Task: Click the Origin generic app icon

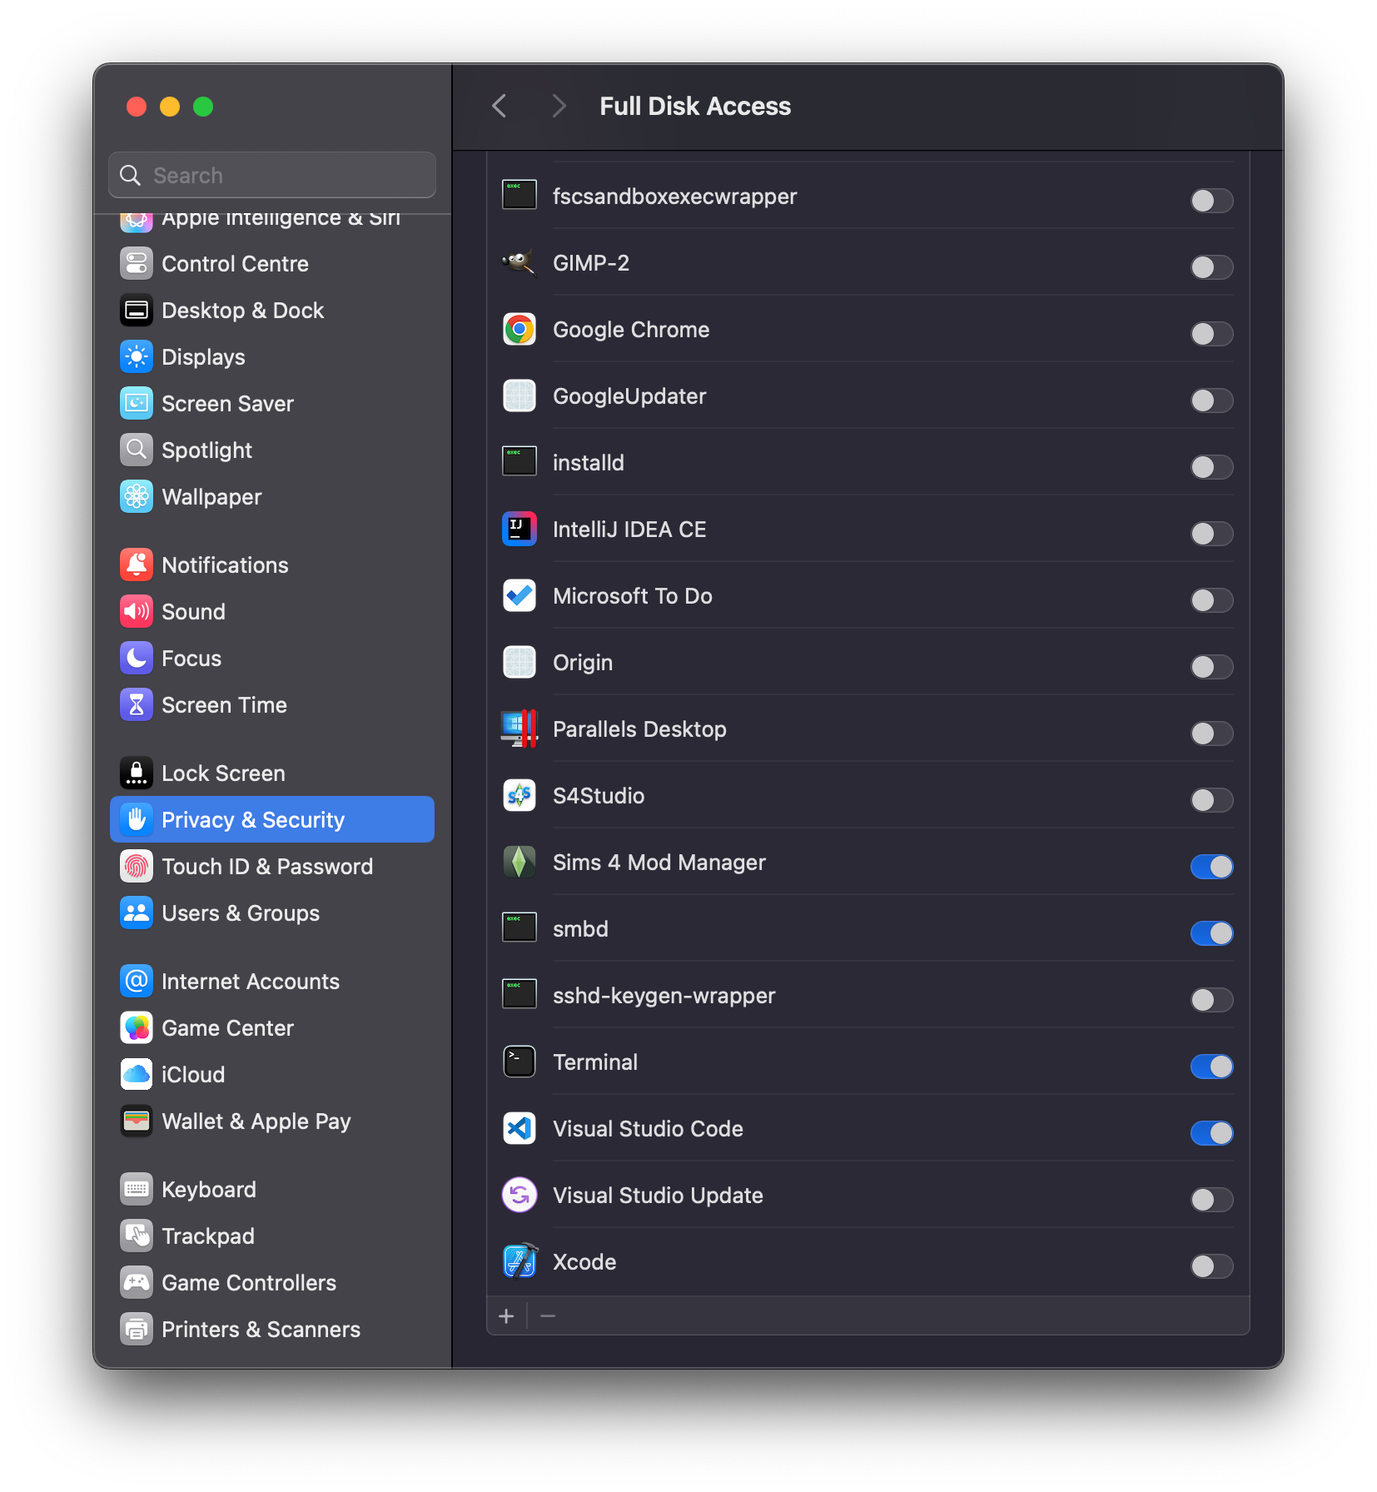Action: [x=519, y=662]
